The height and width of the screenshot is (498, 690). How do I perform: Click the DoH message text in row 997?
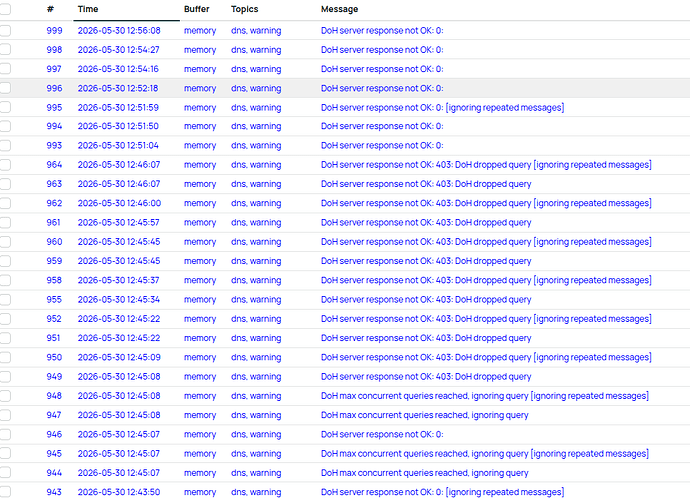tap(382, 69)
